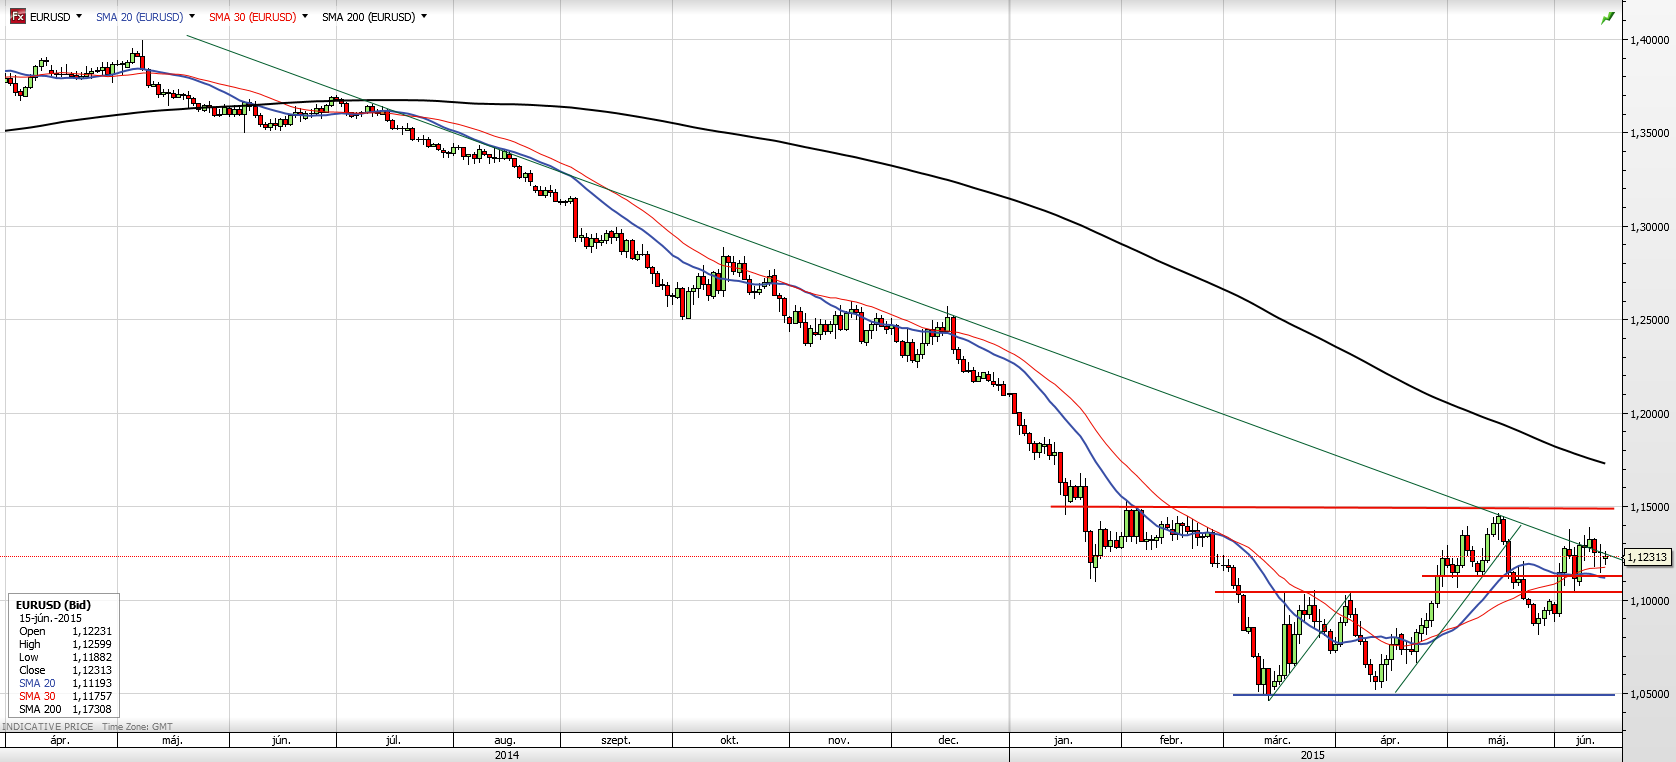Click the 'júl.' month on time axis
Screen dimensions: 1676x762
coord(393,740)
